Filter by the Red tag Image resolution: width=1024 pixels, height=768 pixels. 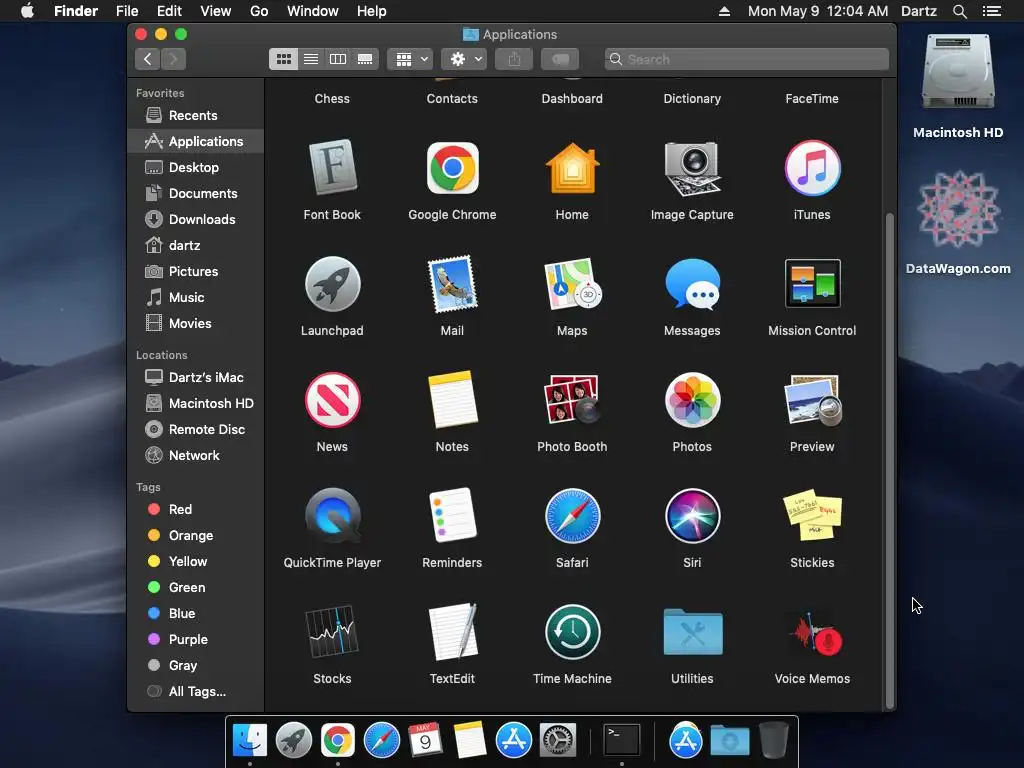click(196, 509)
